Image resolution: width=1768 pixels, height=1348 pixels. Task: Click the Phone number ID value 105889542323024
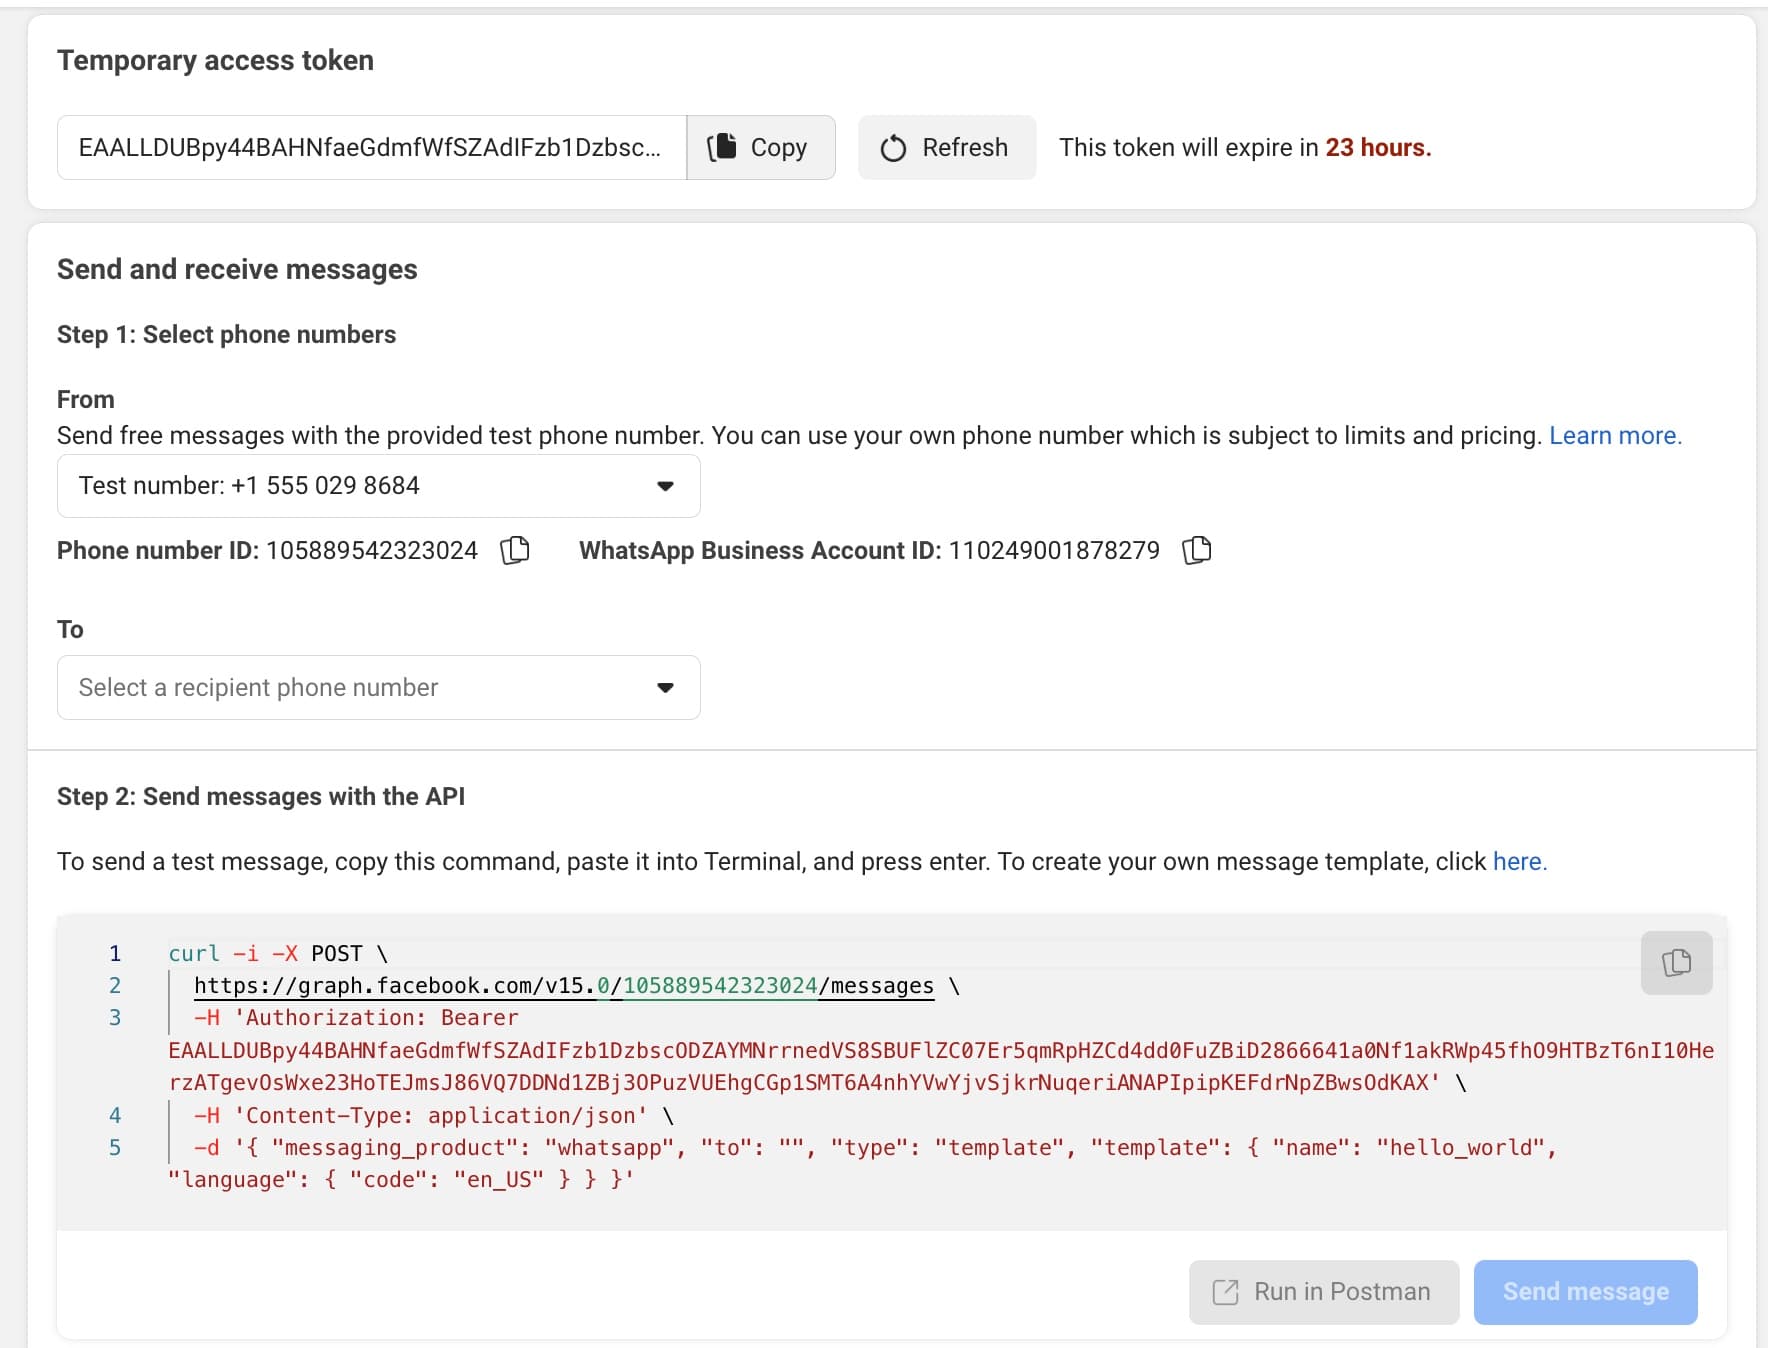tap(372, 551)
